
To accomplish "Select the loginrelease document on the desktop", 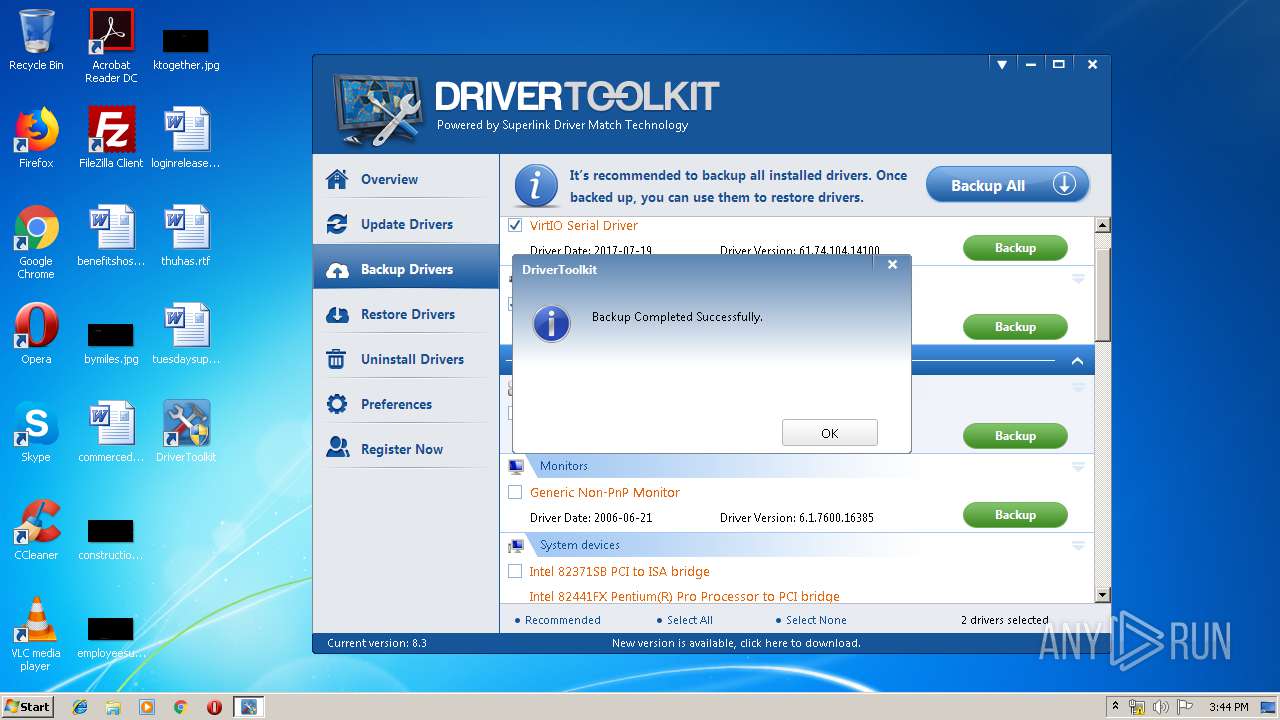I will tap(186, 138).
